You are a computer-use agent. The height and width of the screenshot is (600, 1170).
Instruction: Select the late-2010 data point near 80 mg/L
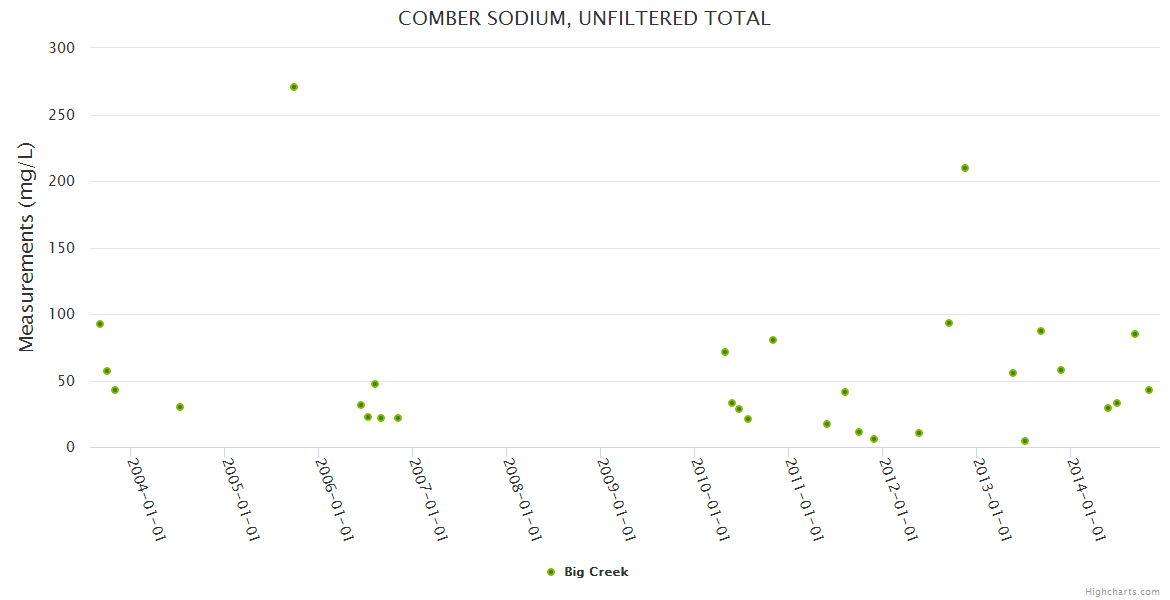pyautogui.click(x=773, y=340)
